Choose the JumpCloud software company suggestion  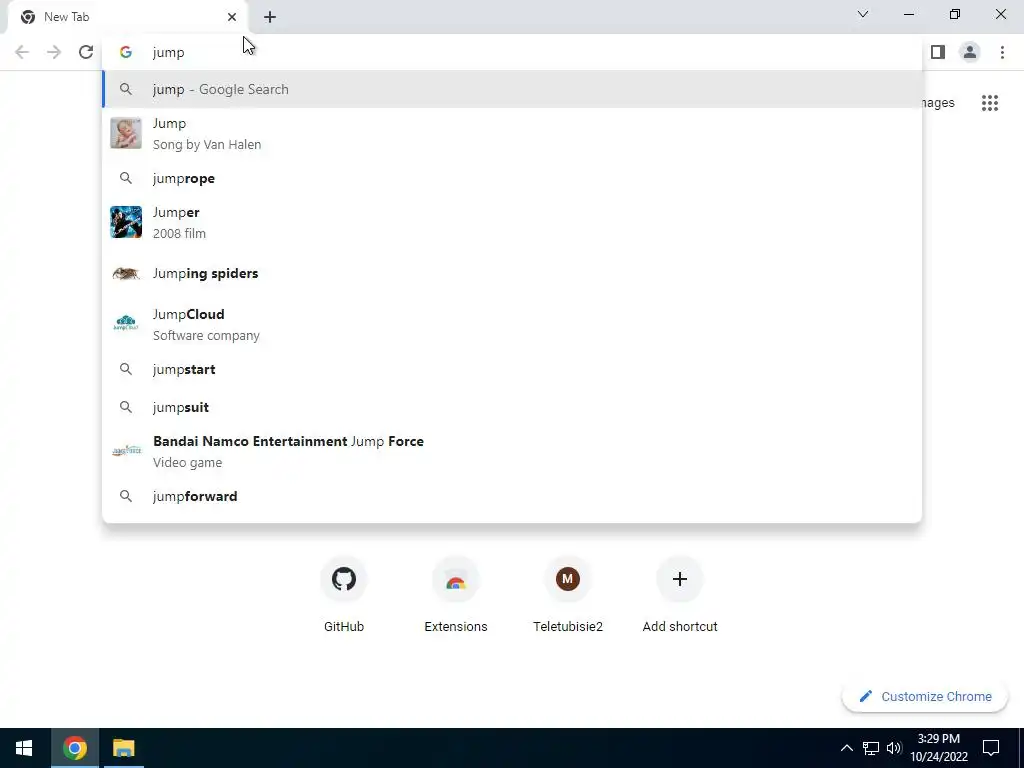tap(512, 325)
